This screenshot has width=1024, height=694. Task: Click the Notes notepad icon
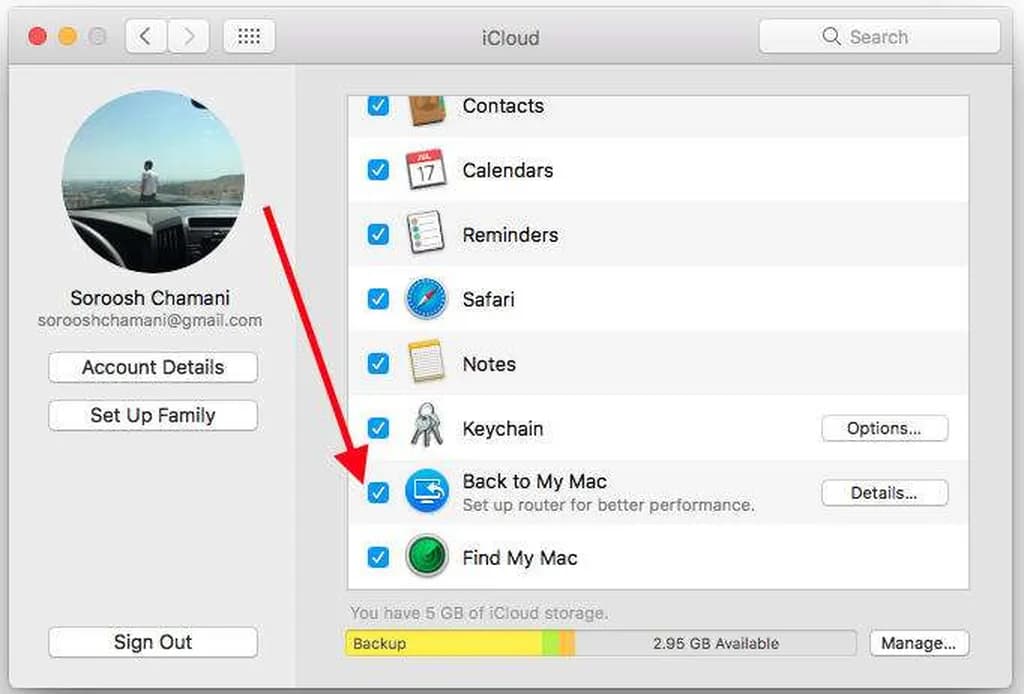click(427, 363)
